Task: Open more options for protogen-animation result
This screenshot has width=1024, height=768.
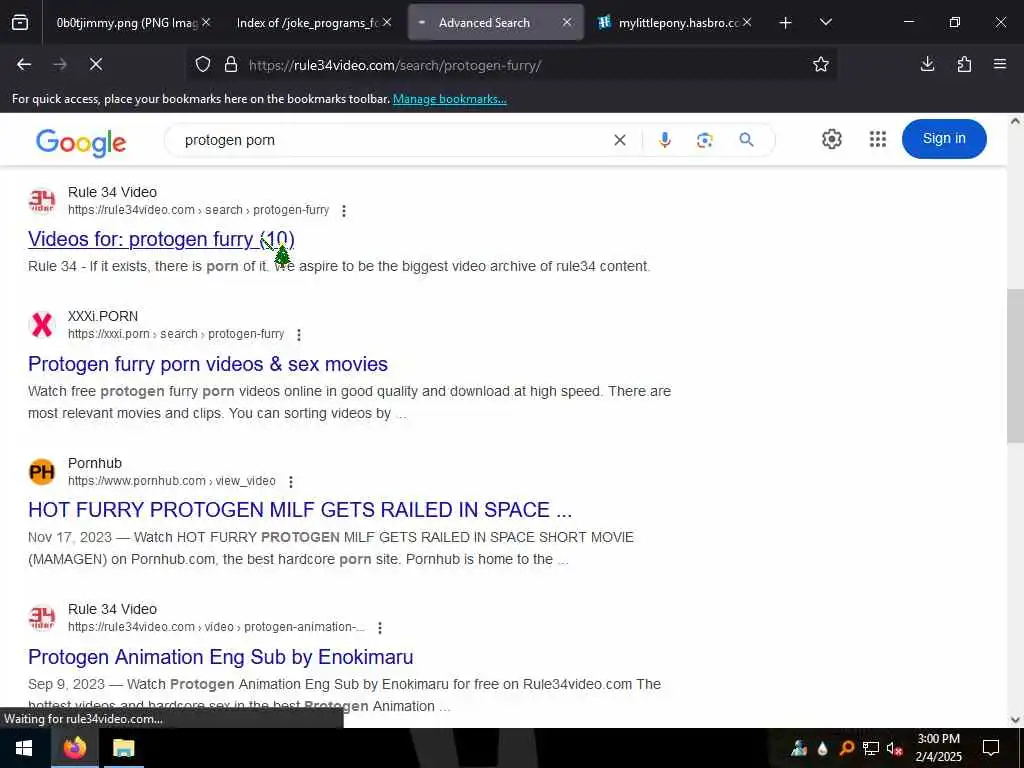Action: [380, 628]
